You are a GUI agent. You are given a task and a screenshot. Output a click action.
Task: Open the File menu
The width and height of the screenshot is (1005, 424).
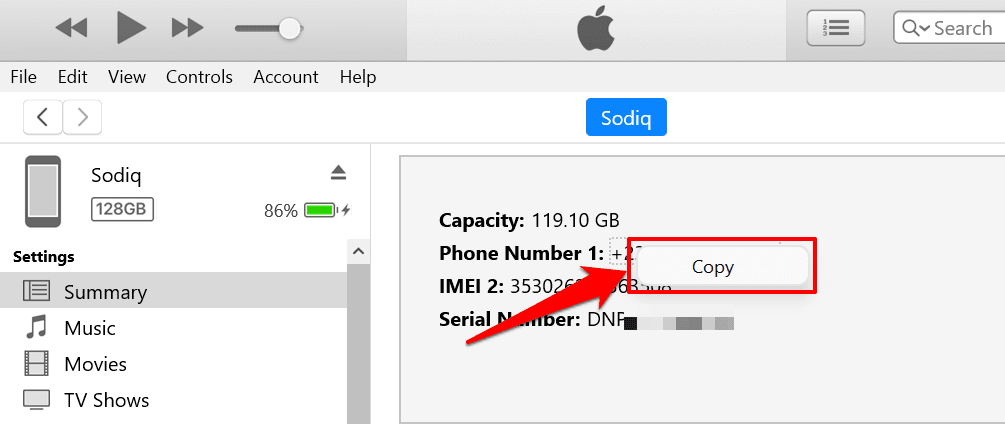tap(23, 77)
